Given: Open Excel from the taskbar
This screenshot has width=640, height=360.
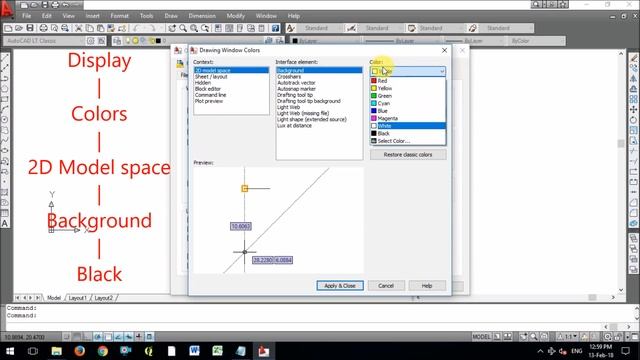Looking at the screenshot, I should (x=218, y=351).
